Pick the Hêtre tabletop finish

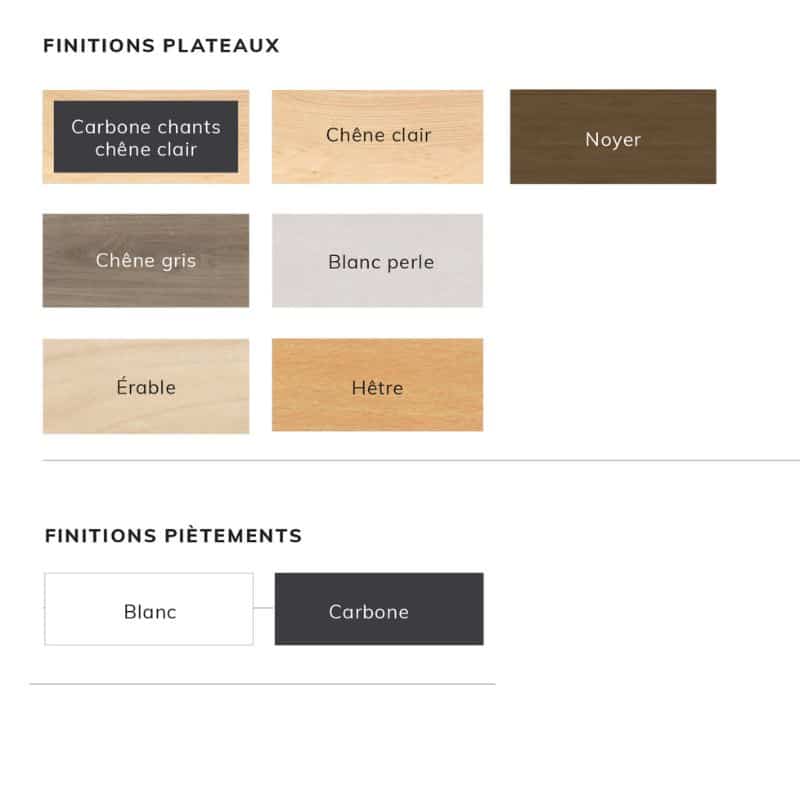378,385
